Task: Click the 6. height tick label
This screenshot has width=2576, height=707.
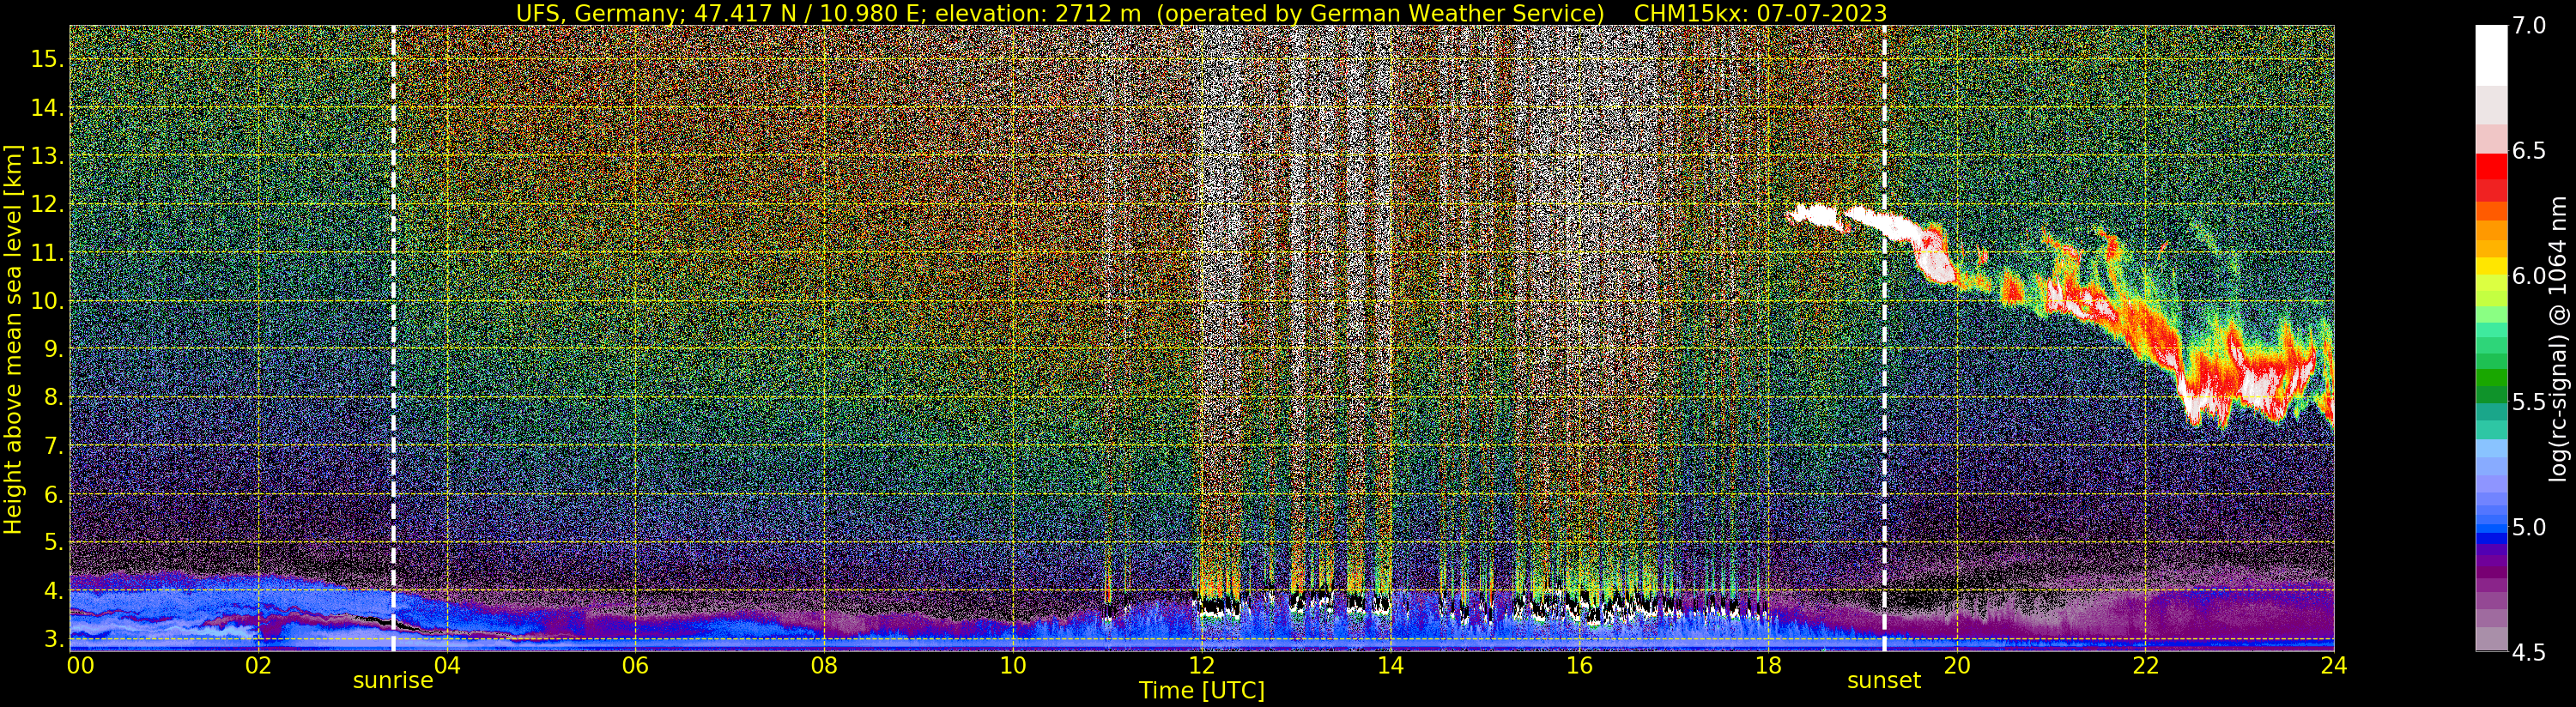Action: (x=54, y=494)
